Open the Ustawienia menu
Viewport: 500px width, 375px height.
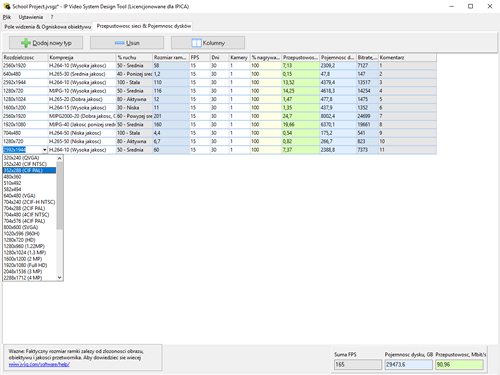31,17
